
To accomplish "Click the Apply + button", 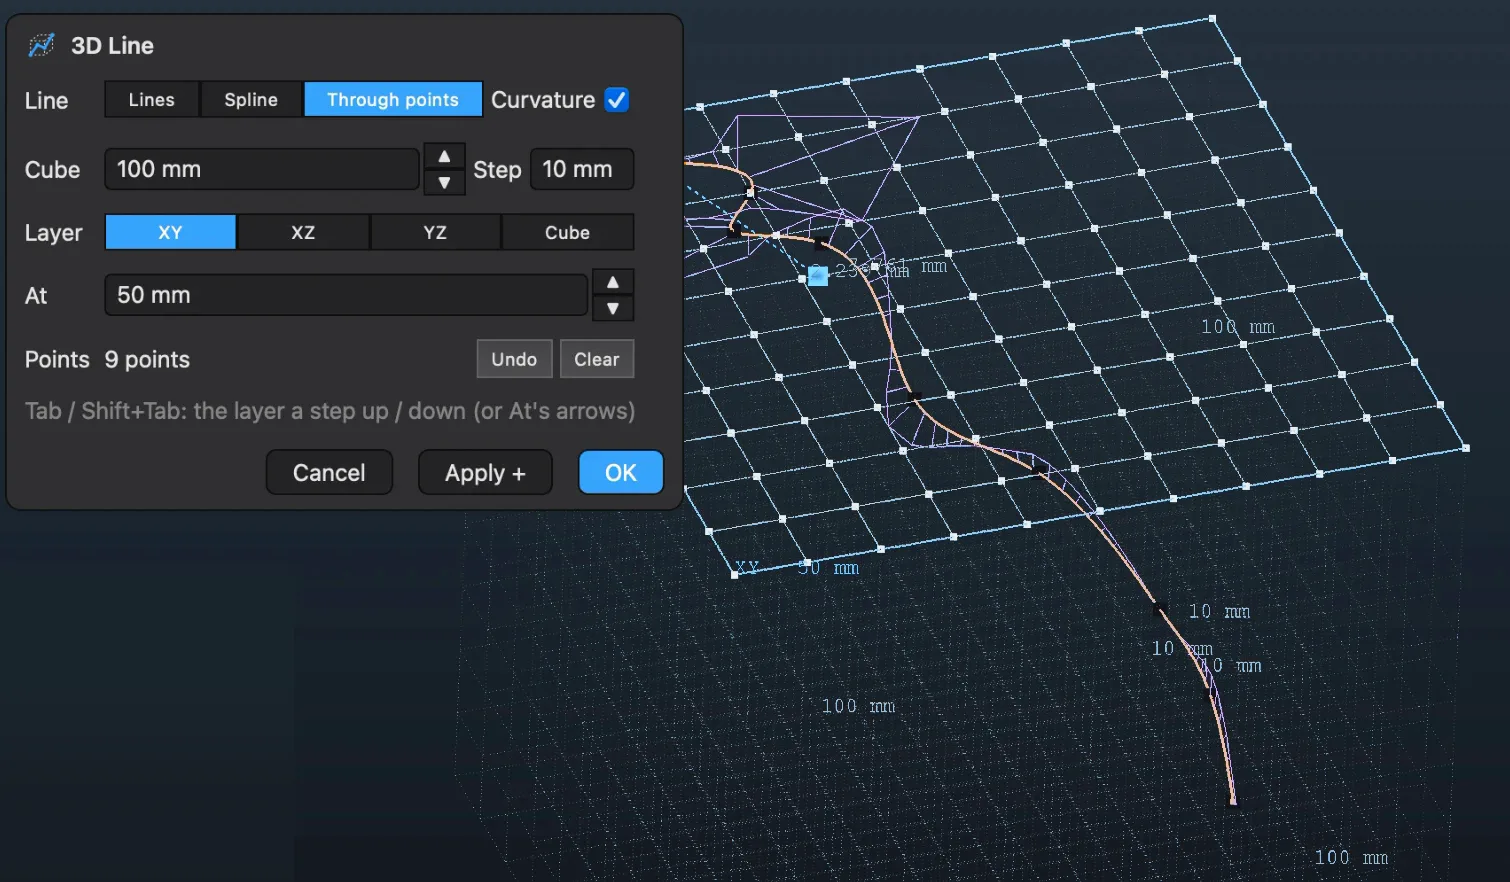I will (485, 472).
